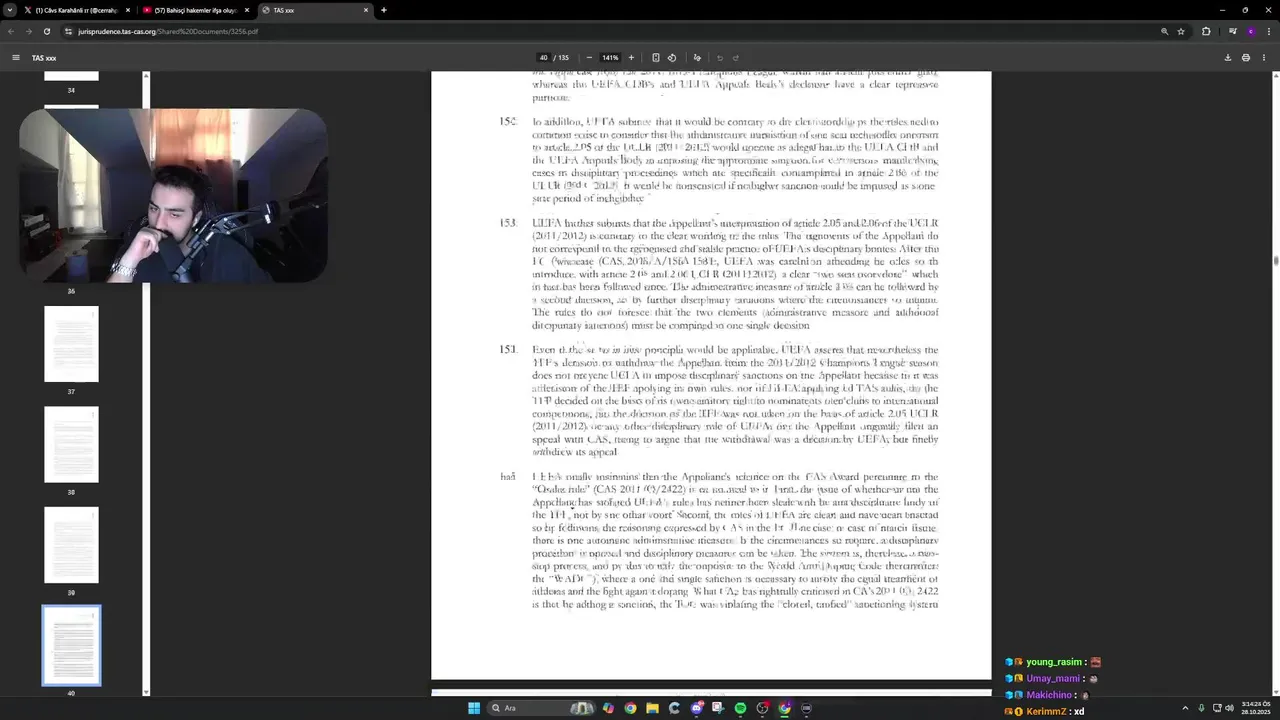
Task: Close the YouTube Bahisçi hakemler tab
Action: pyautogui.click(x=247, y=10)
